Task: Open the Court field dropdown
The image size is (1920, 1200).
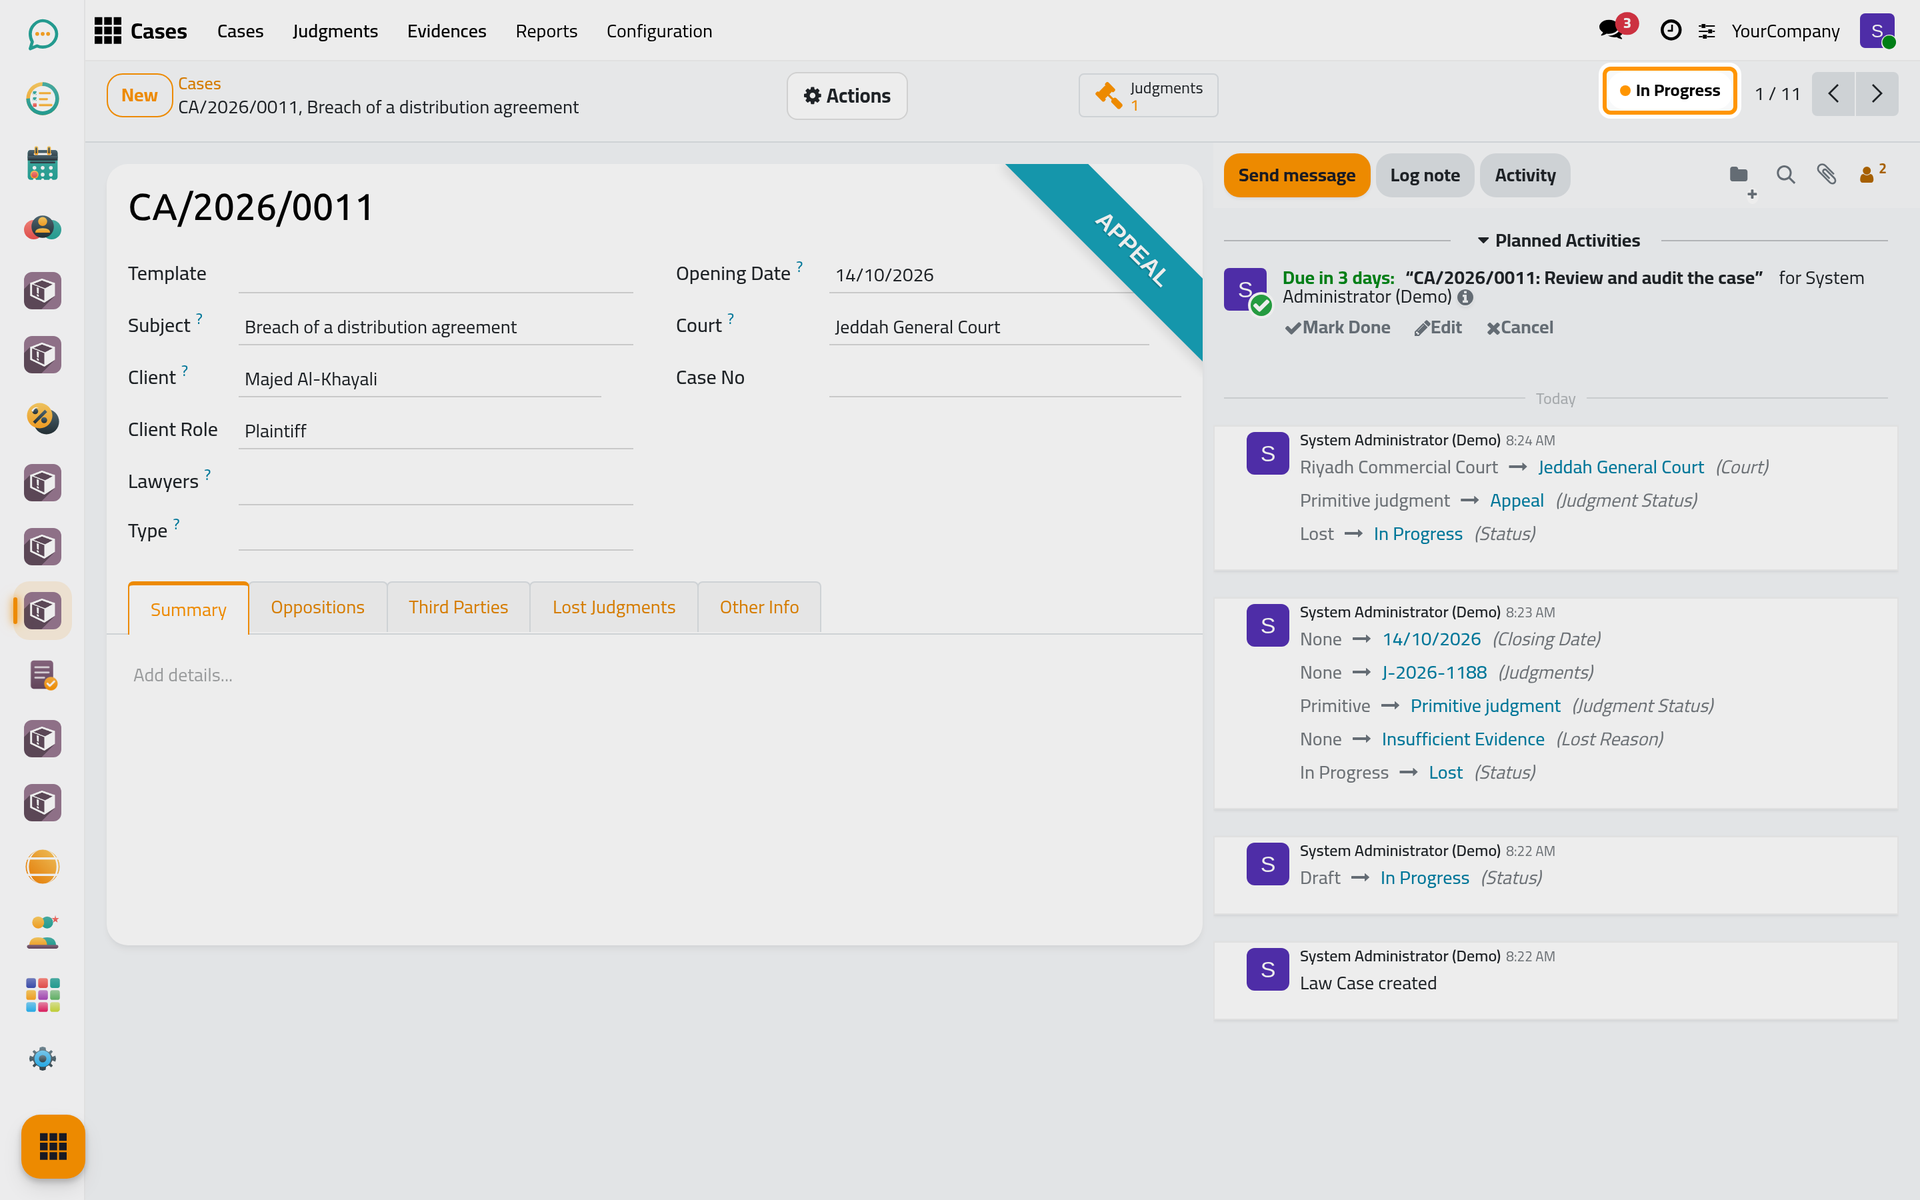Action: (x=988, y=327)
